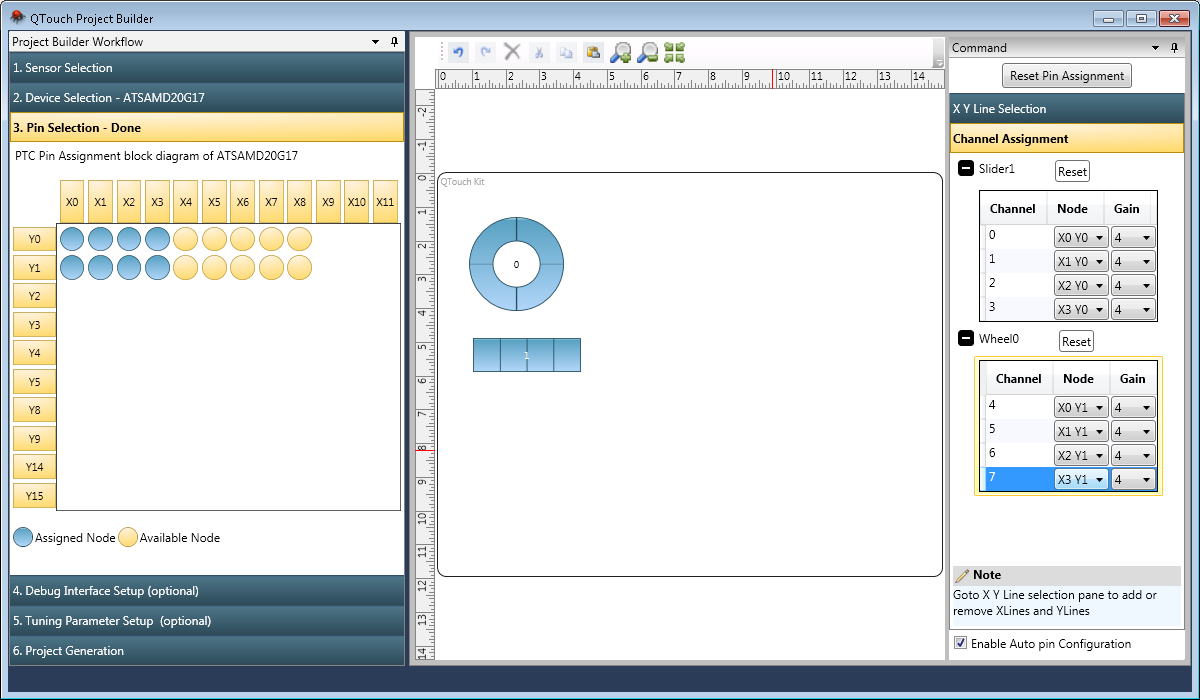Open step 5 Tuning Parameter Setup
The image size is (1200, 700).
206,621
